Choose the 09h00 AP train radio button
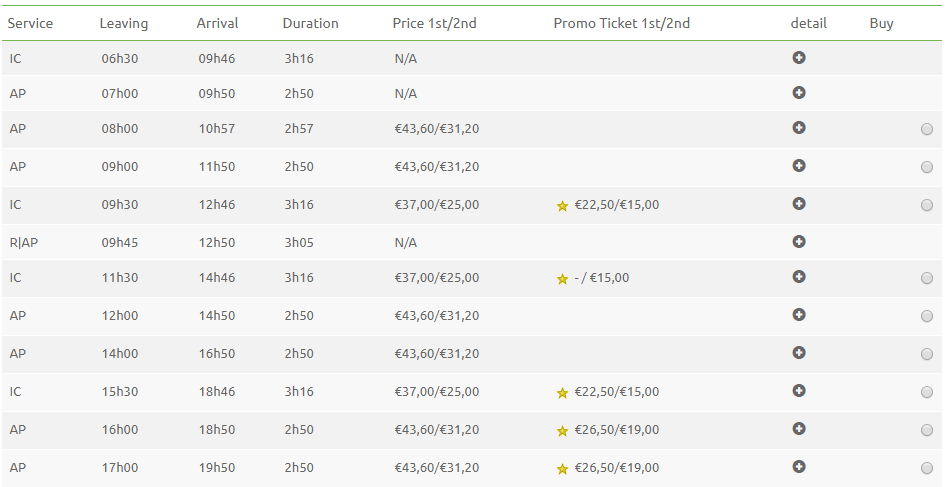 [927, 167]
